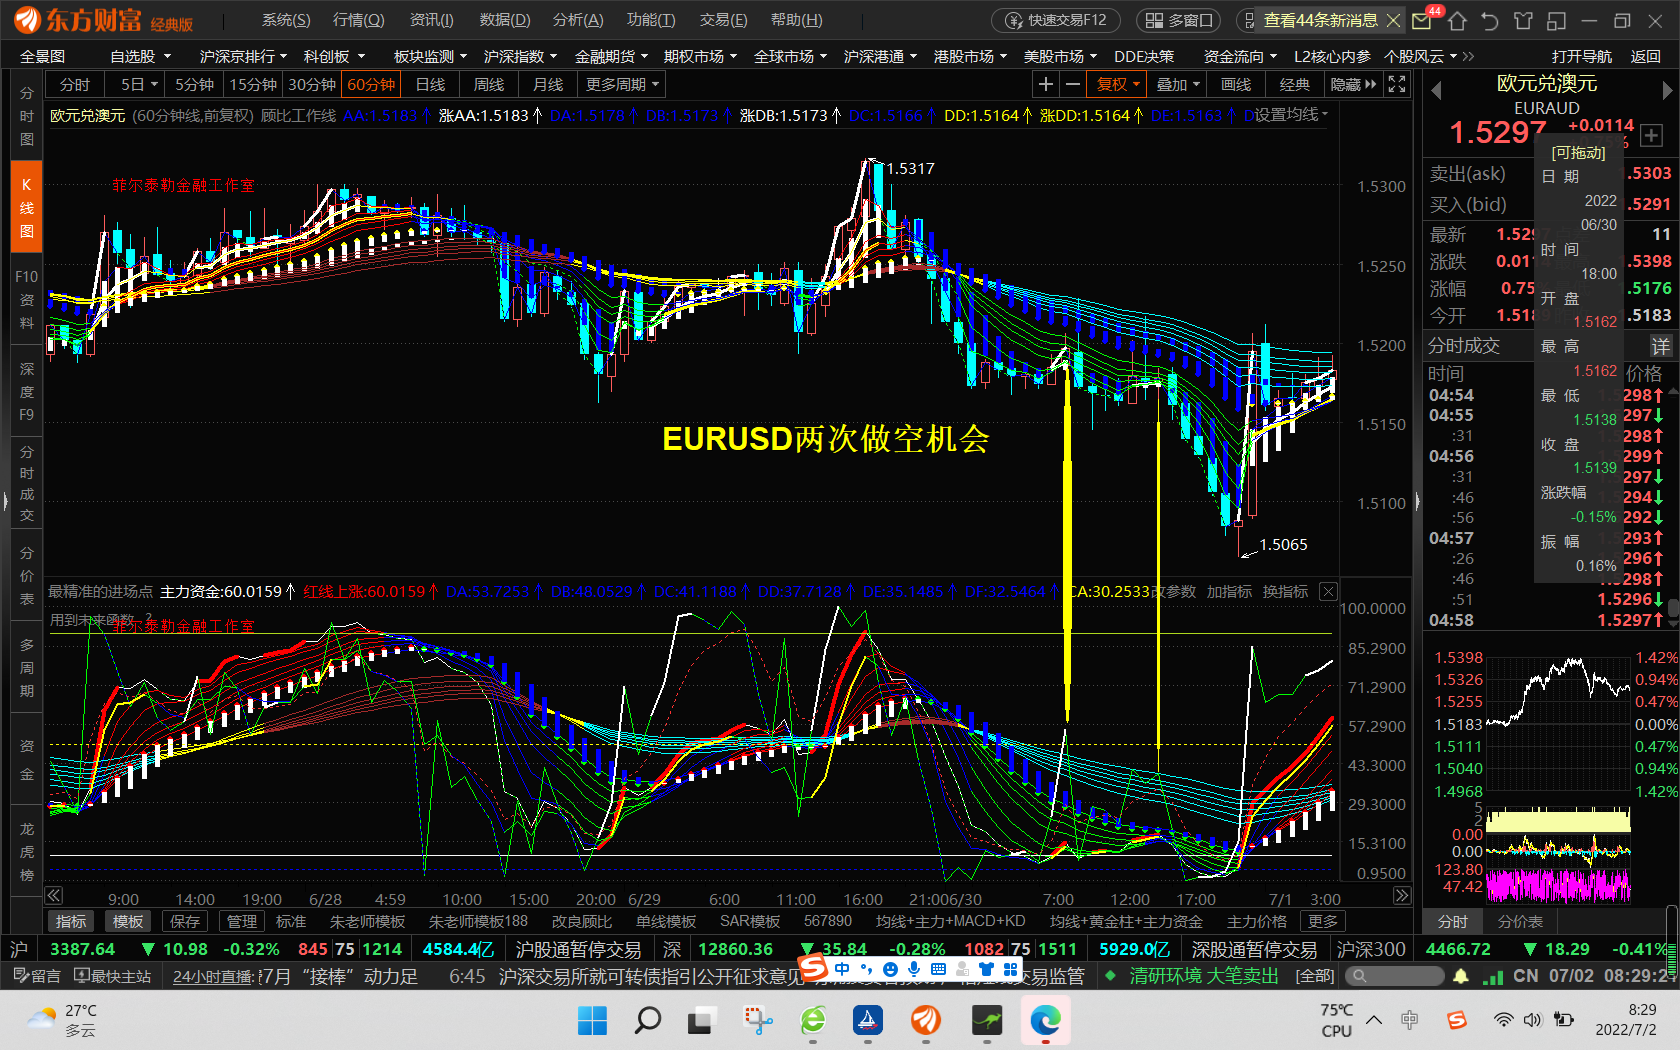Open the 分析(A) menu
The height and width of the screenshot is (1050, 1680).
[578, 20]
